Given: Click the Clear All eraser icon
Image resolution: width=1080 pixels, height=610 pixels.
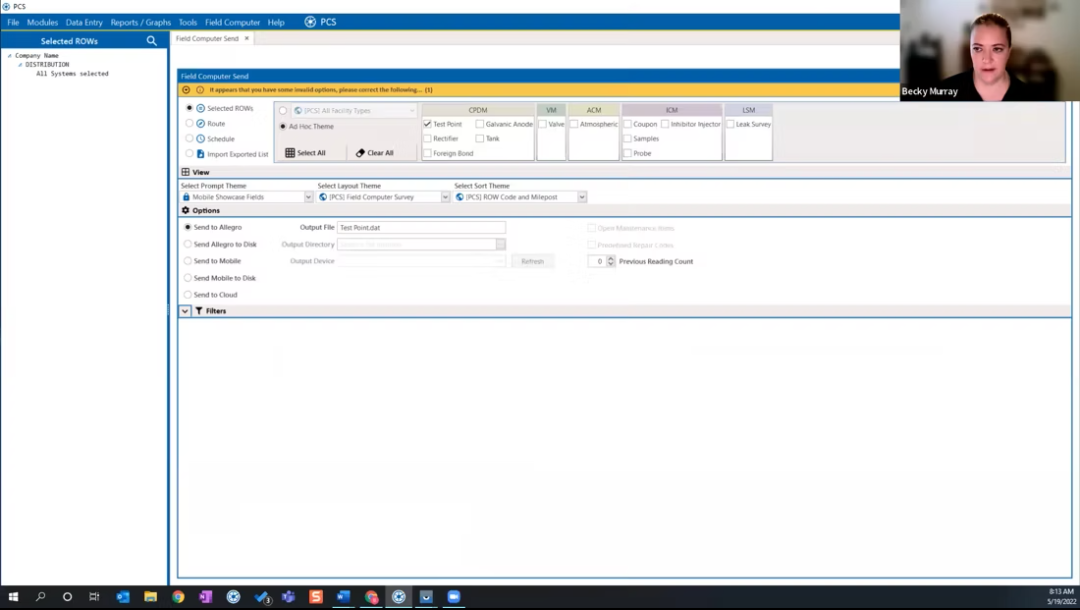Looking at the screenshot, I should (x=361, y=152).
